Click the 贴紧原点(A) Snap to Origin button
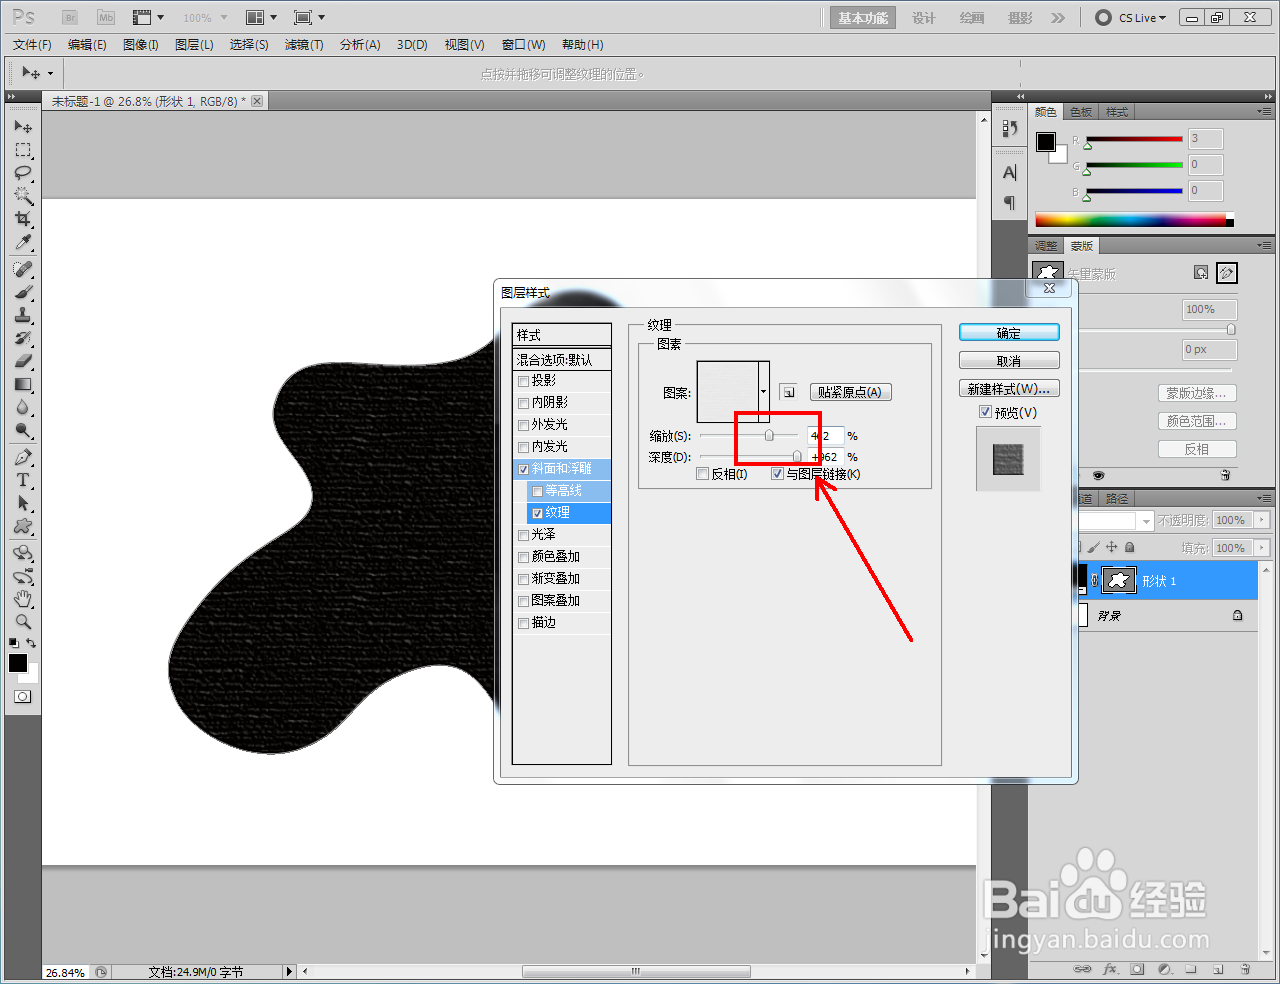The image size is (1280, 984). click(850, 392)
